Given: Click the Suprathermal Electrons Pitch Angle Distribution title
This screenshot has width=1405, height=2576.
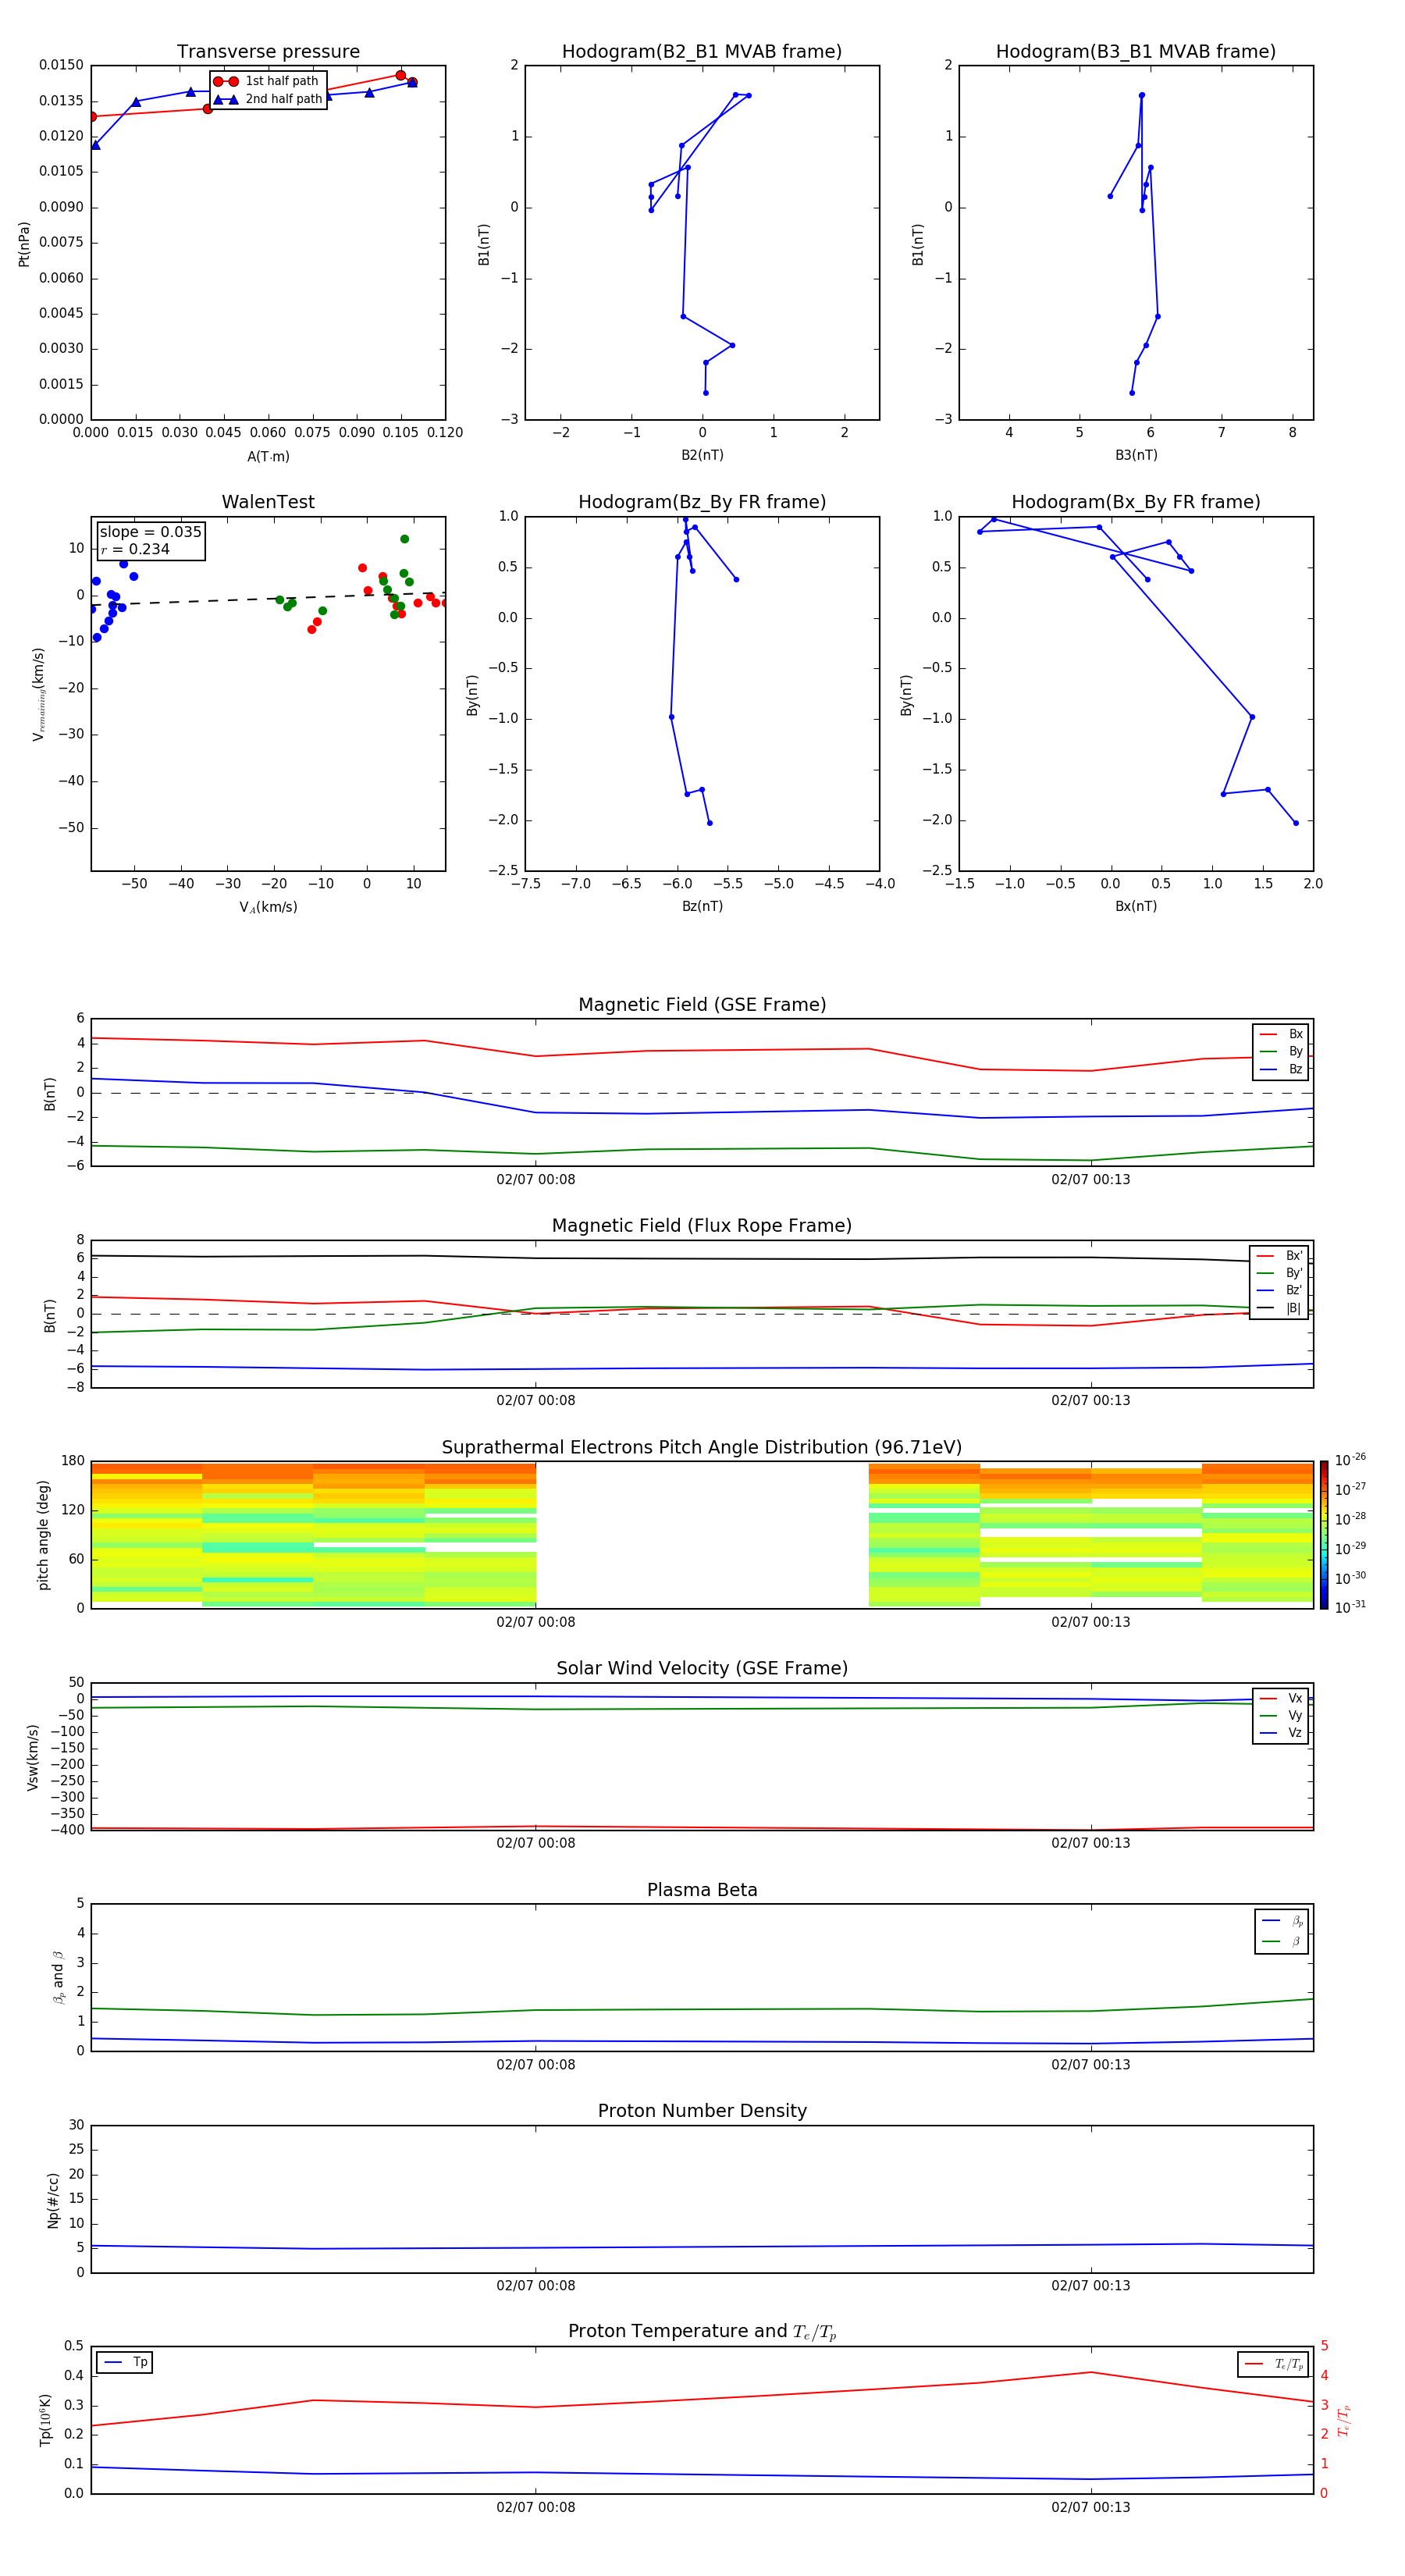Looking at the screenshot, I should tap(702, 1448).
